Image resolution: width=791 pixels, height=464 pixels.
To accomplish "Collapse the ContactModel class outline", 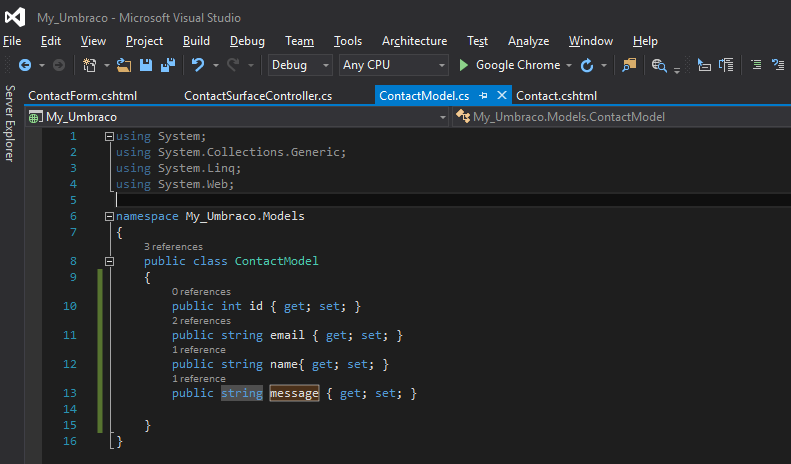I will [x=109, y=261].
